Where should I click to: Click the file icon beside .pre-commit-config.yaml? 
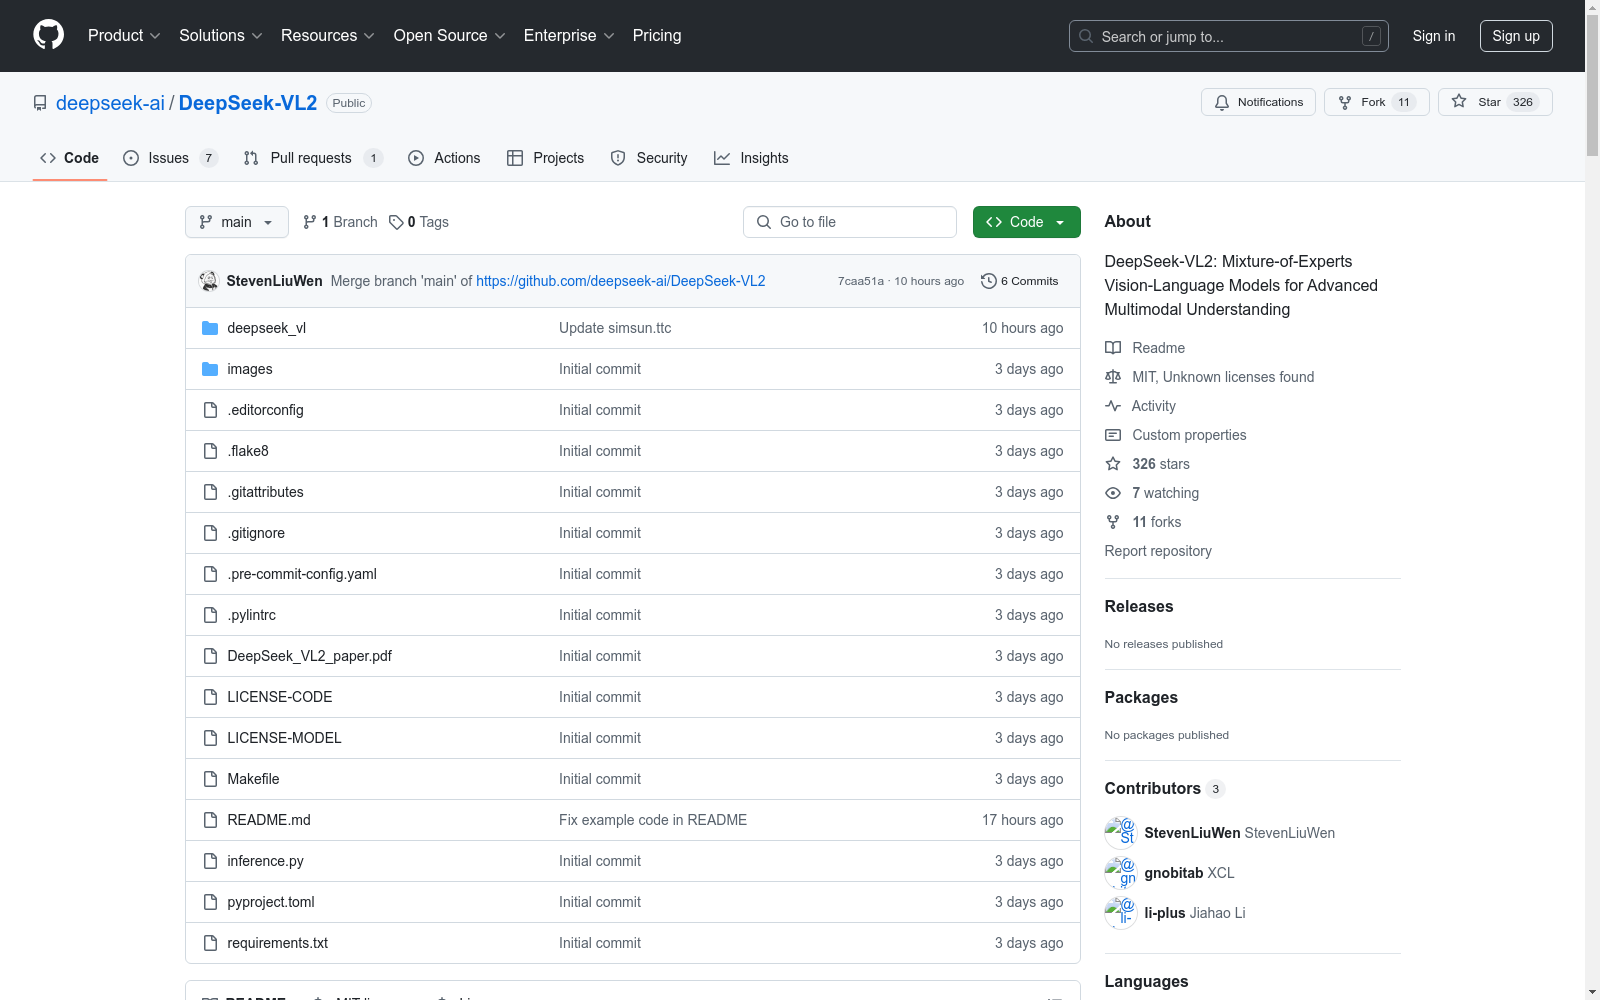(x=210, y=574)
